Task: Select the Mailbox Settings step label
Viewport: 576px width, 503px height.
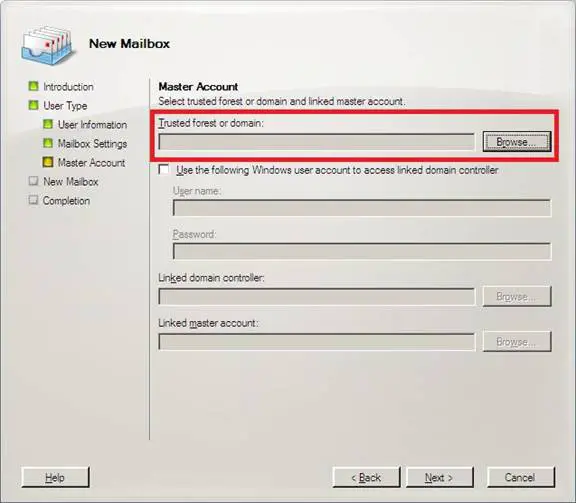Action: 92,143
